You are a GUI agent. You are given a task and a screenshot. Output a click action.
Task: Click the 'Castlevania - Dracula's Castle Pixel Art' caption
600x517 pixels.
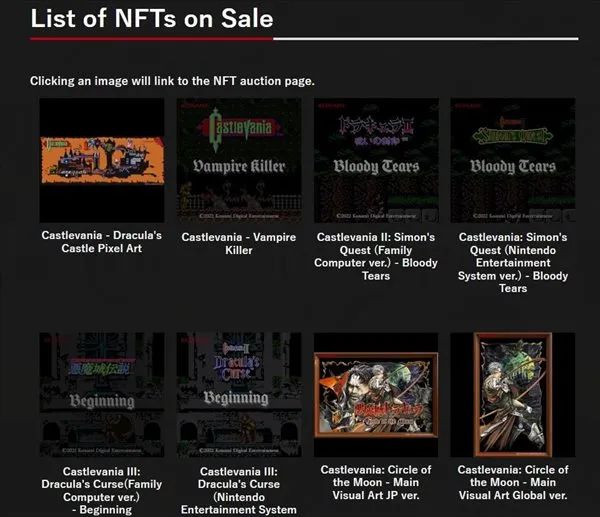pyautogui.click(x=102, y=242)
